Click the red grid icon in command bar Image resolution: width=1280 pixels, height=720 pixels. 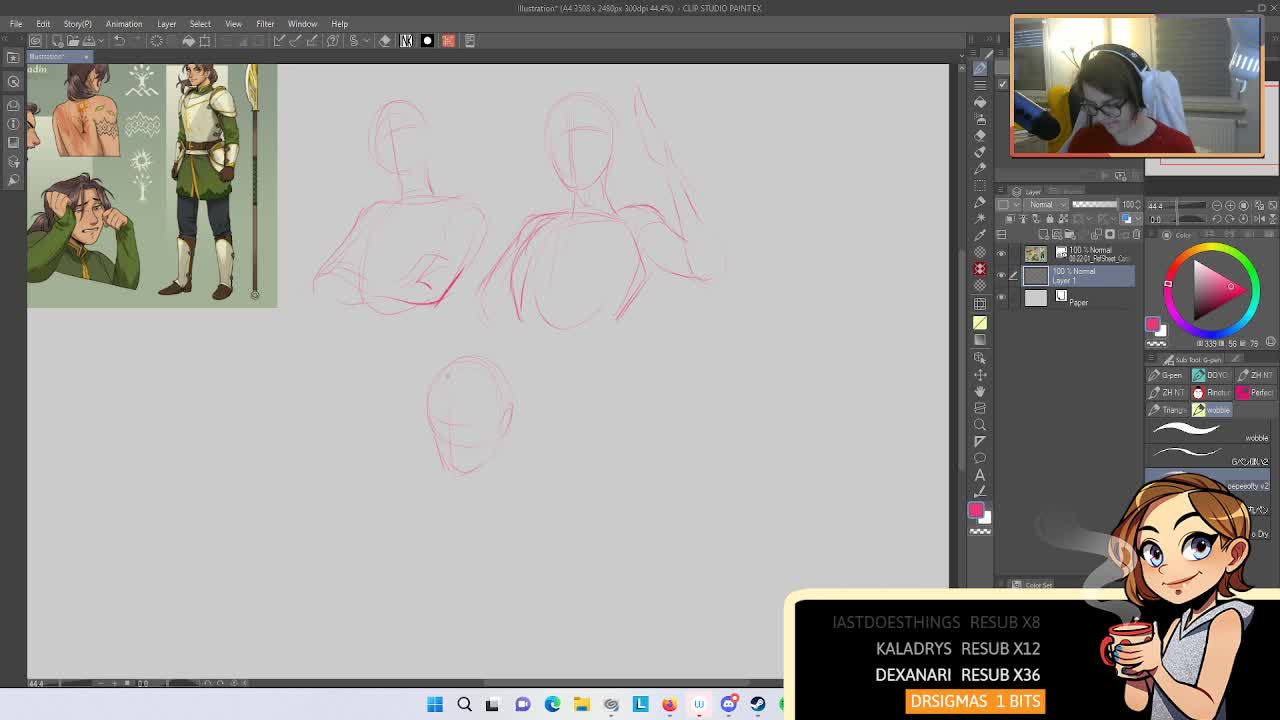point(448,41)
